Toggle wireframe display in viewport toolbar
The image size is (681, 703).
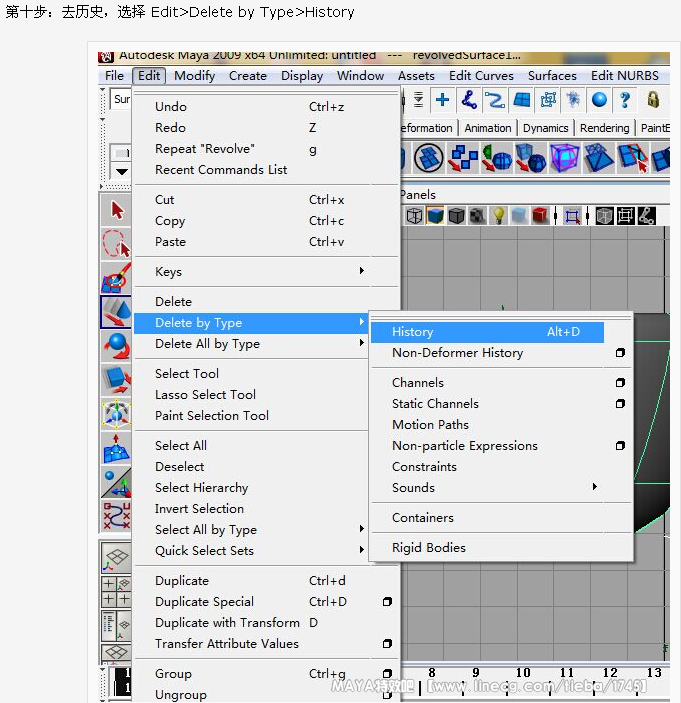(x=414, y=216)
